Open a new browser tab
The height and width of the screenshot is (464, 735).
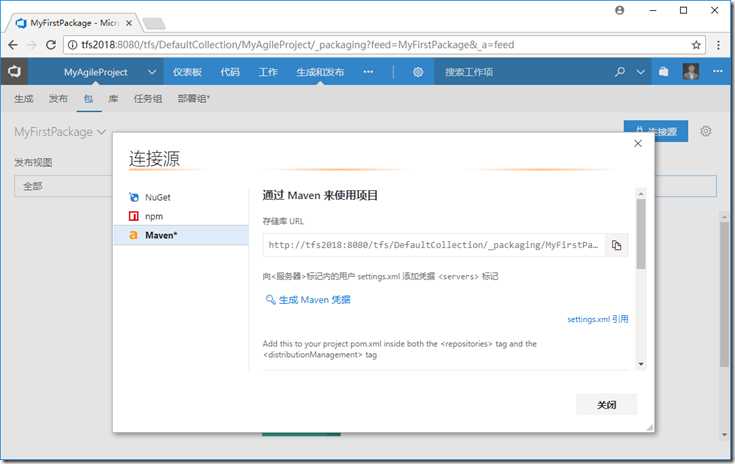click(154, 23)
